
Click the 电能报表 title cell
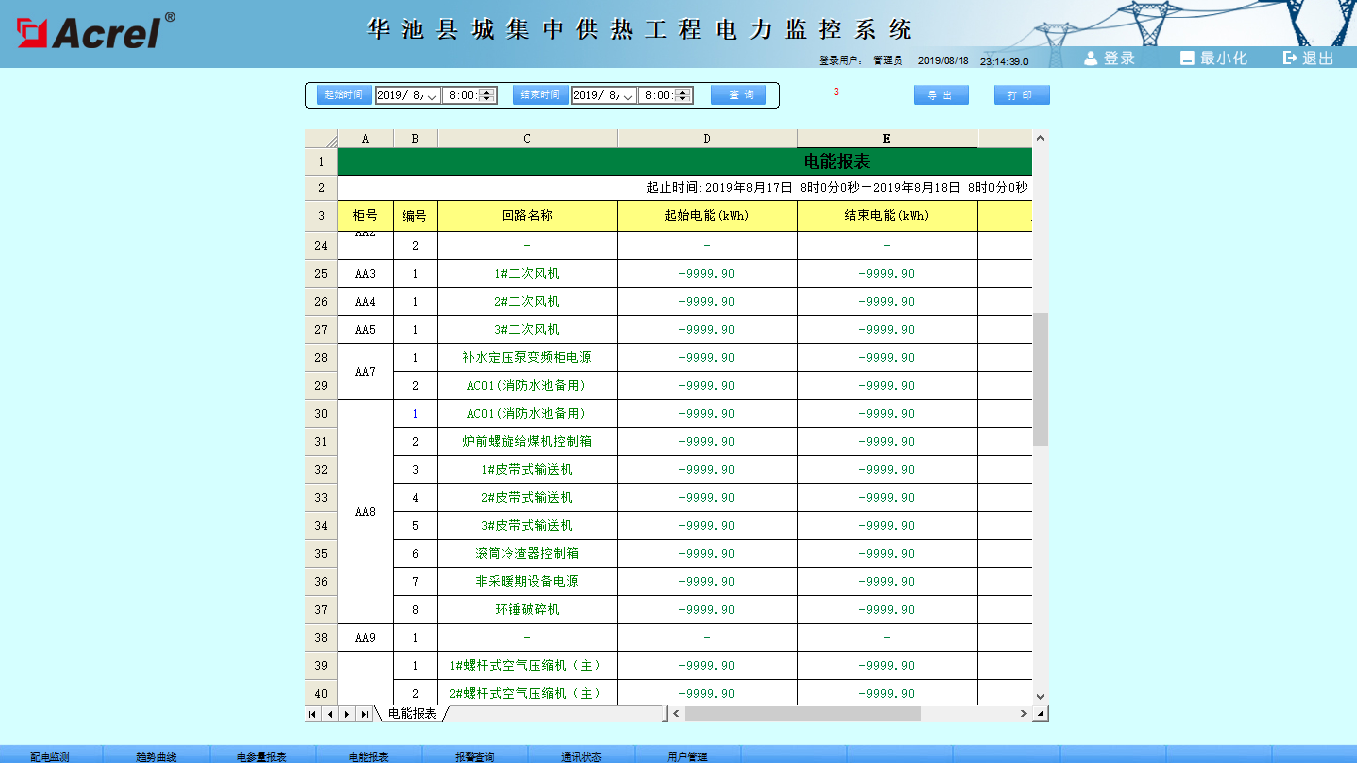685,162
